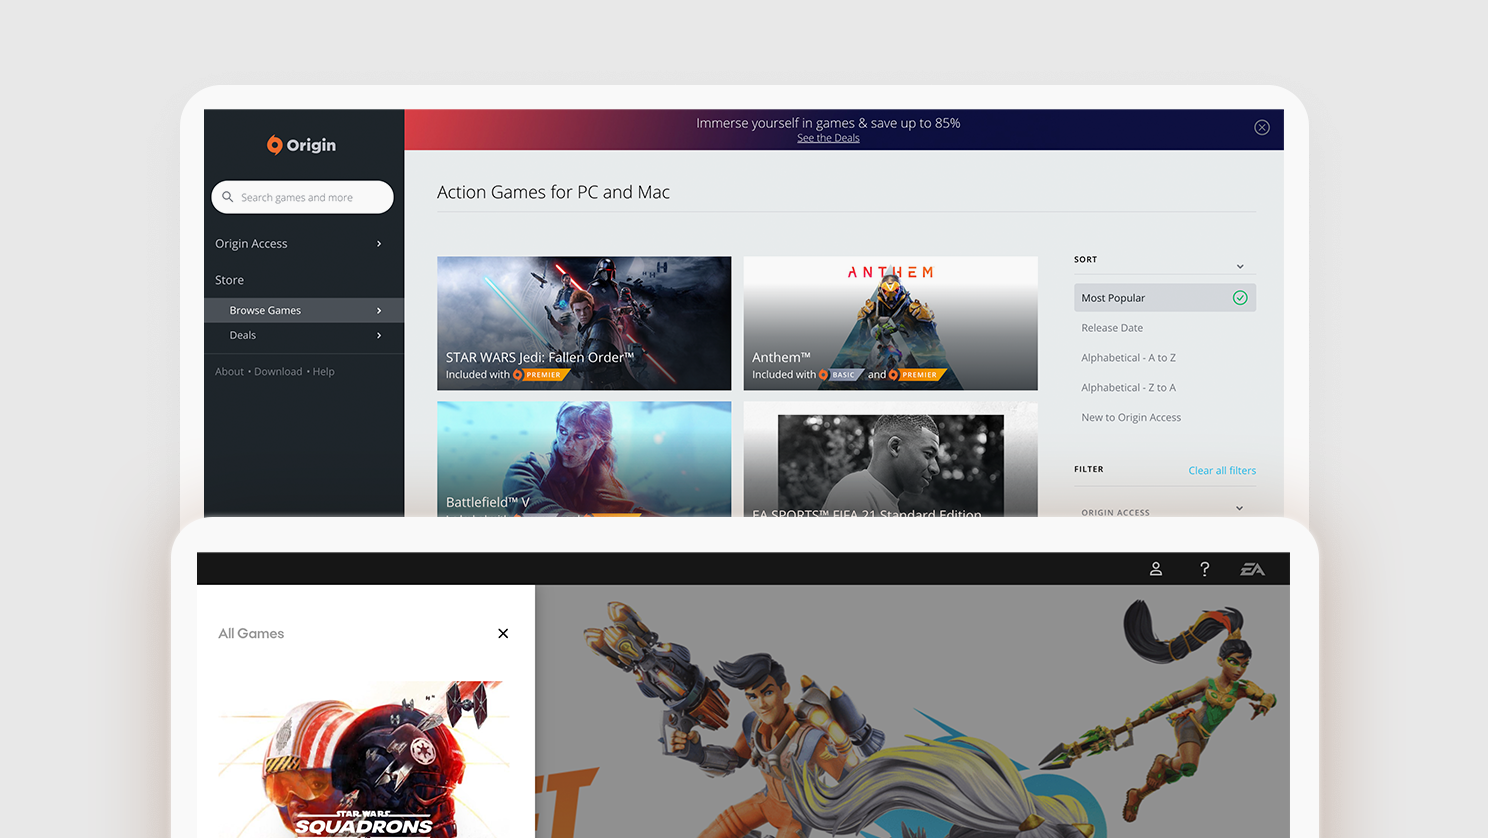The image size is (1488, 838).
Task: Click the search magnifier icon
Action: click(228, 197)
